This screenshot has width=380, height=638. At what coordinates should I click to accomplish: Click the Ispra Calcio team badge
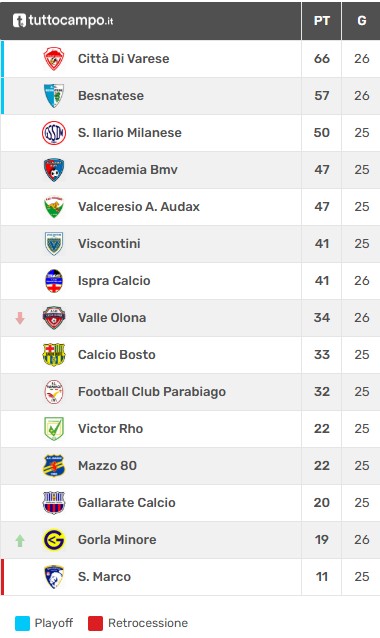54,281
